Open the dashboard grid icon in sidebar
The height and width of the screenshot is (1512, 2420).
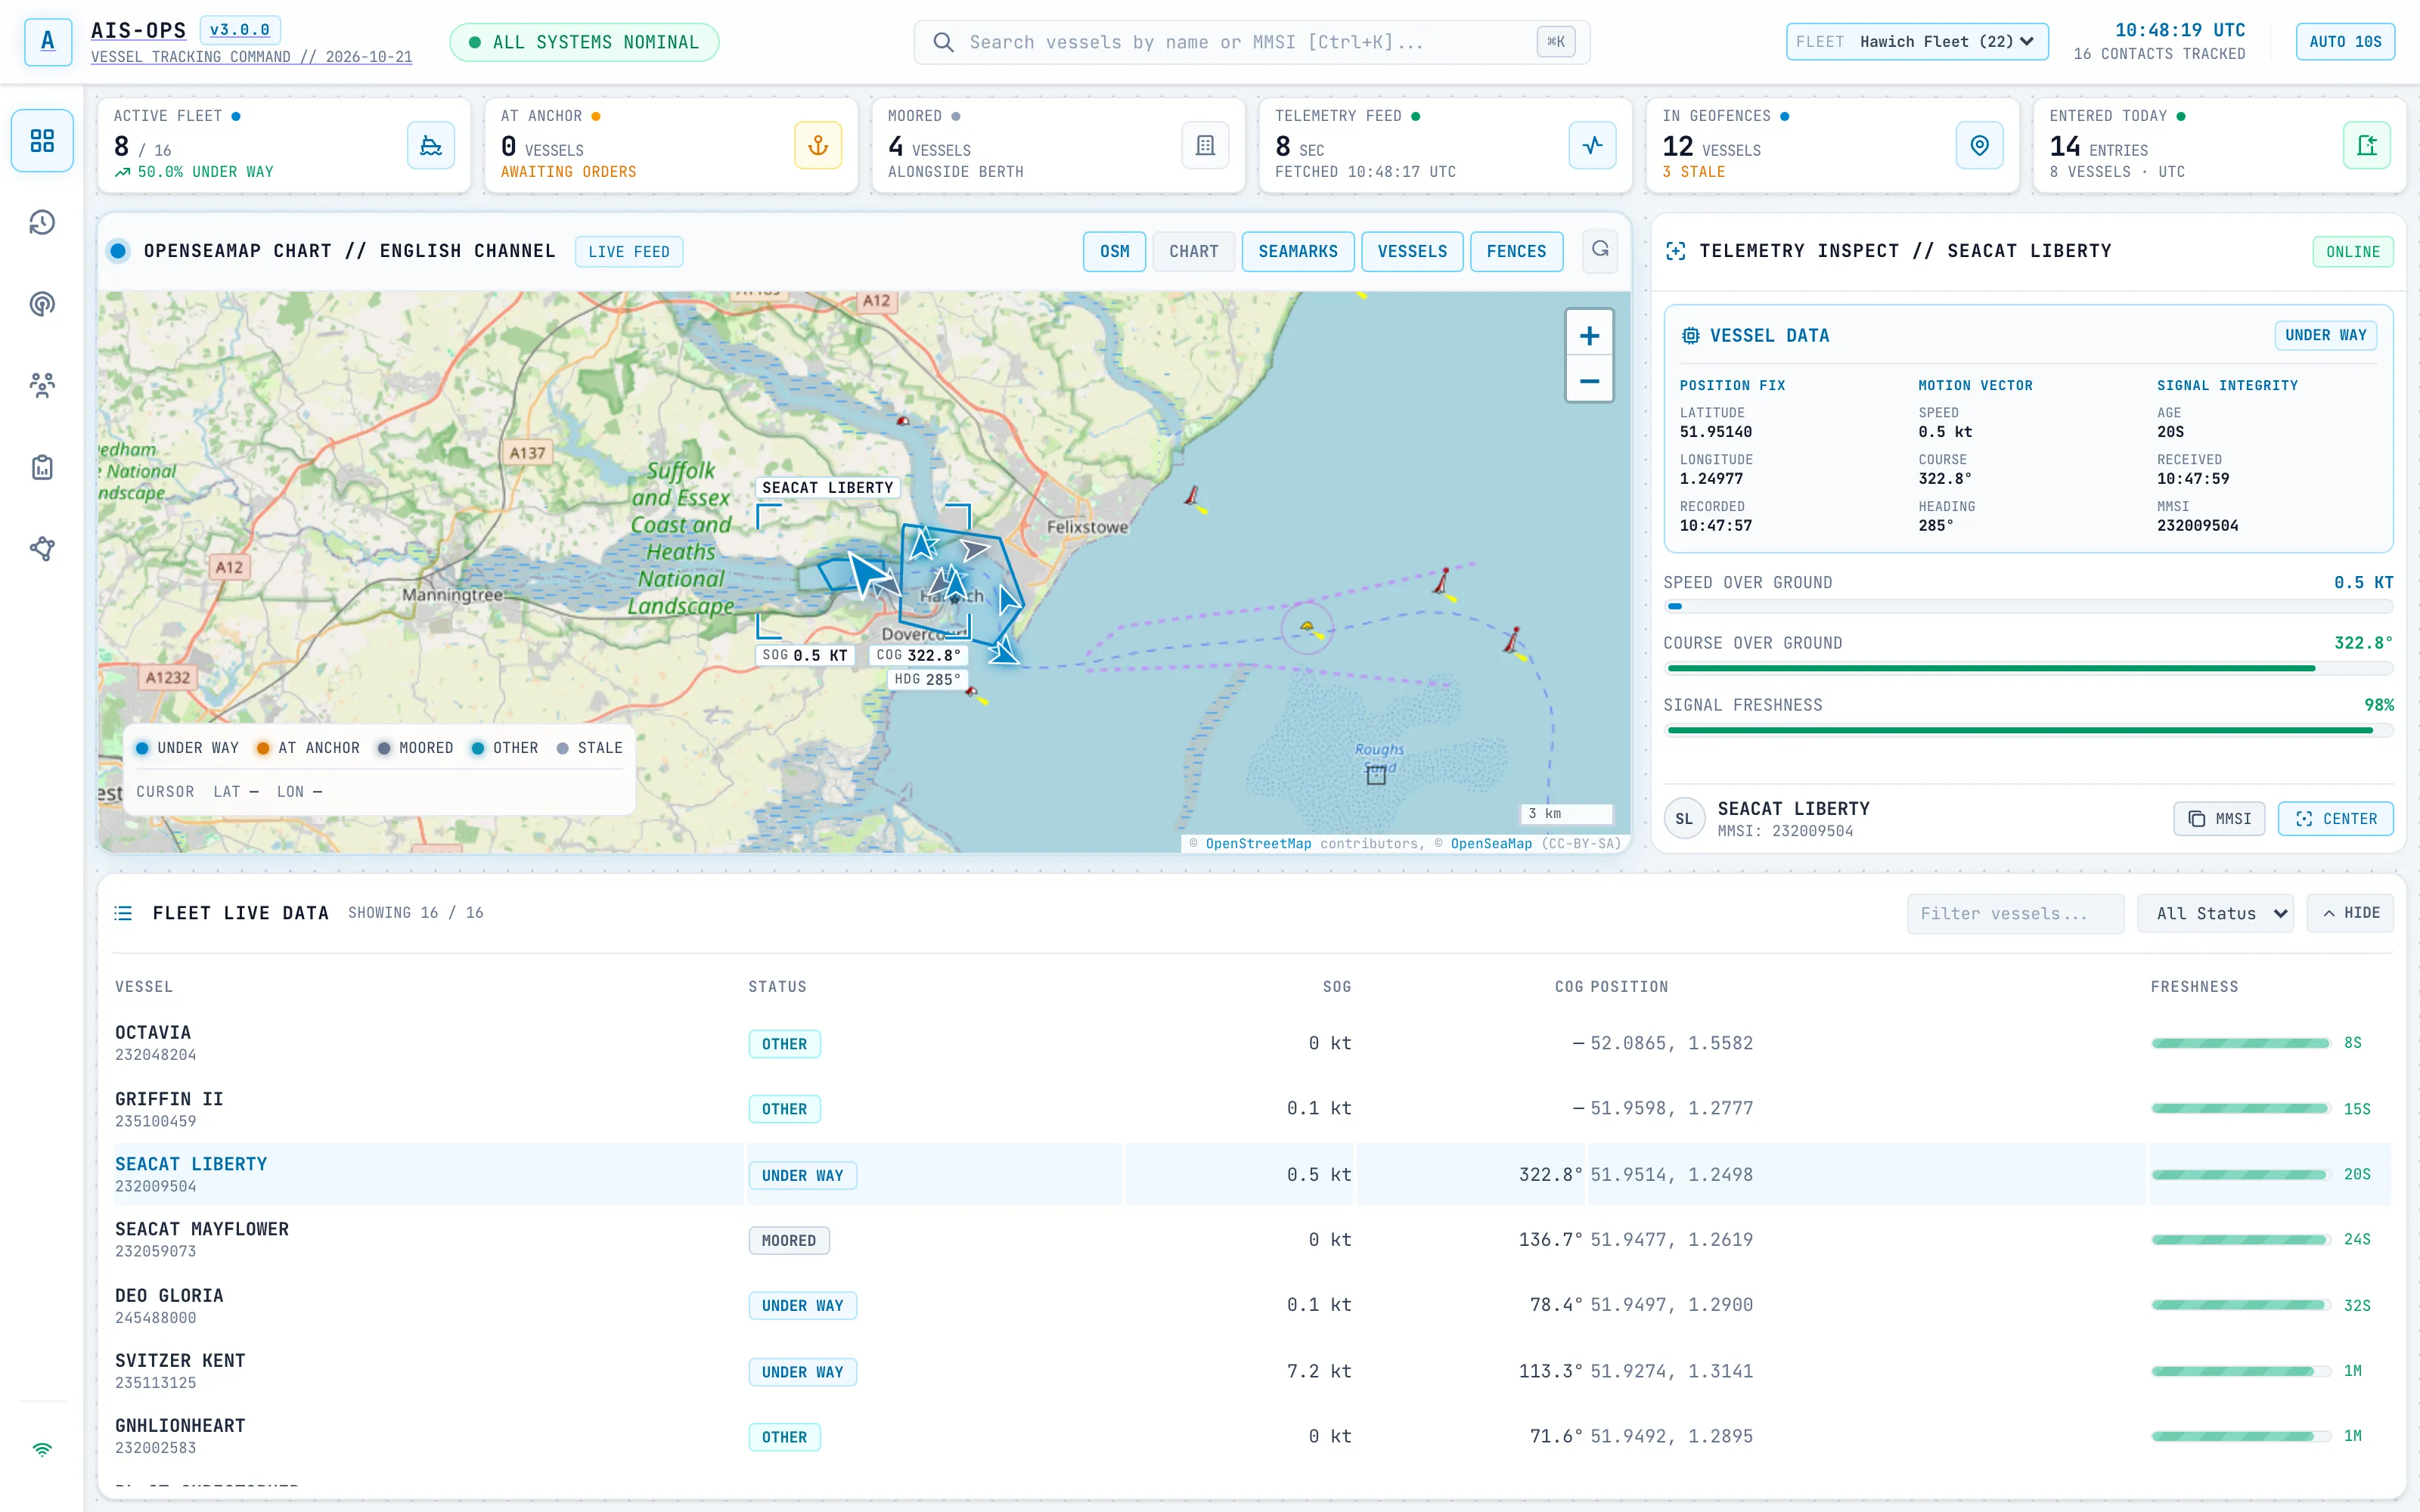tap(42, 140)
